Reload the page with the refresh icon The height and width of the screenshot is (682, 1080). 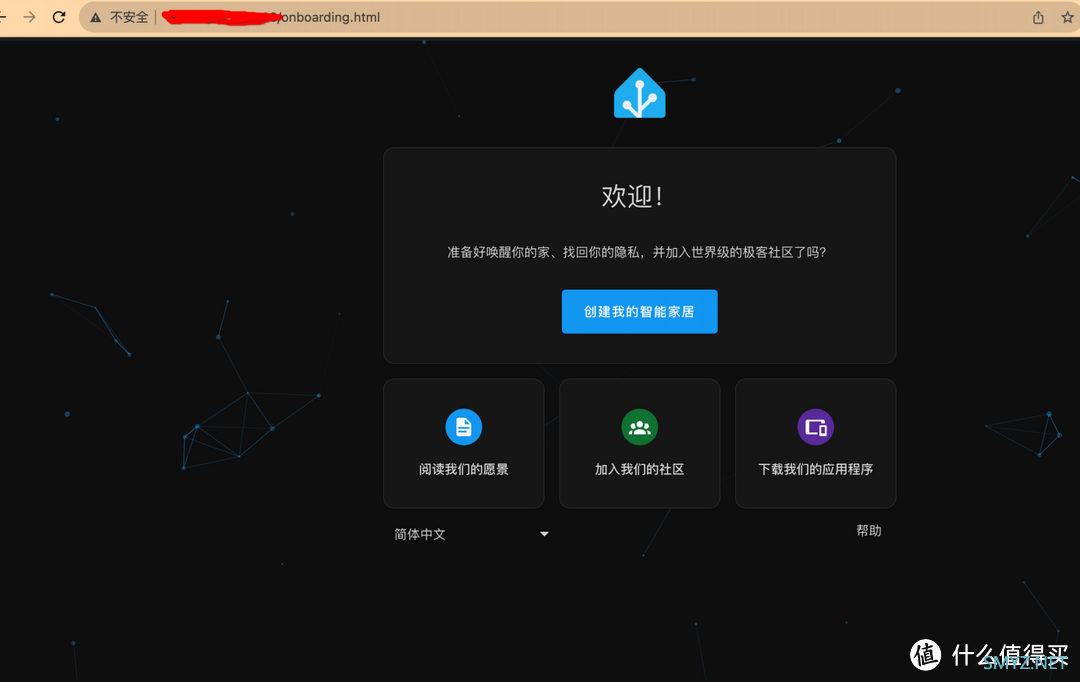[59, 17]
